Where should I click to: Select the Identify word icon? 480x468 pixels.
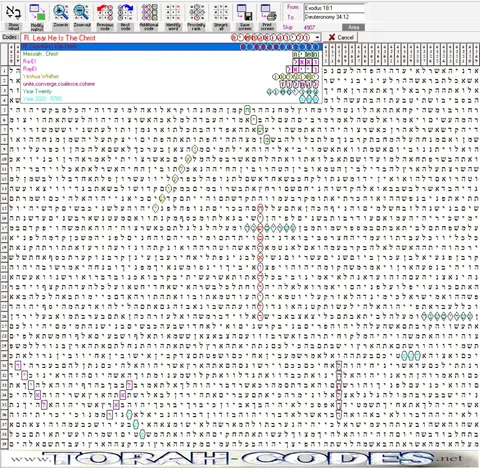pyautogui.click(x=173, y=12)
